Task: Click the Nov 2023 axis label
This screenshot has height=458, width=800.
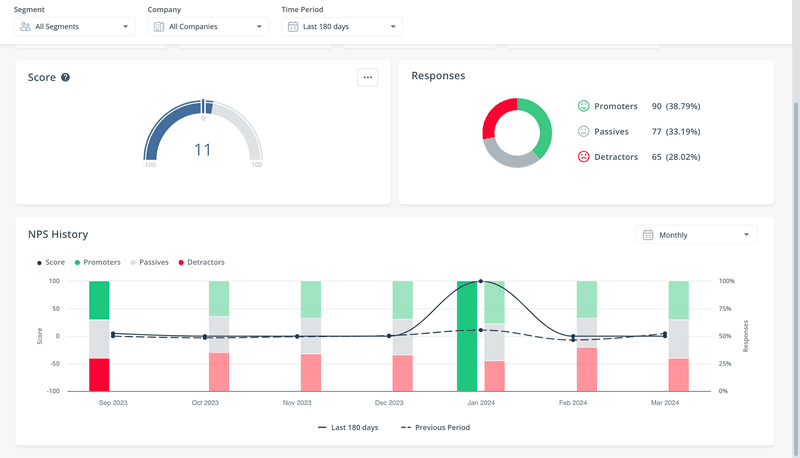Action: coord(297,403)
